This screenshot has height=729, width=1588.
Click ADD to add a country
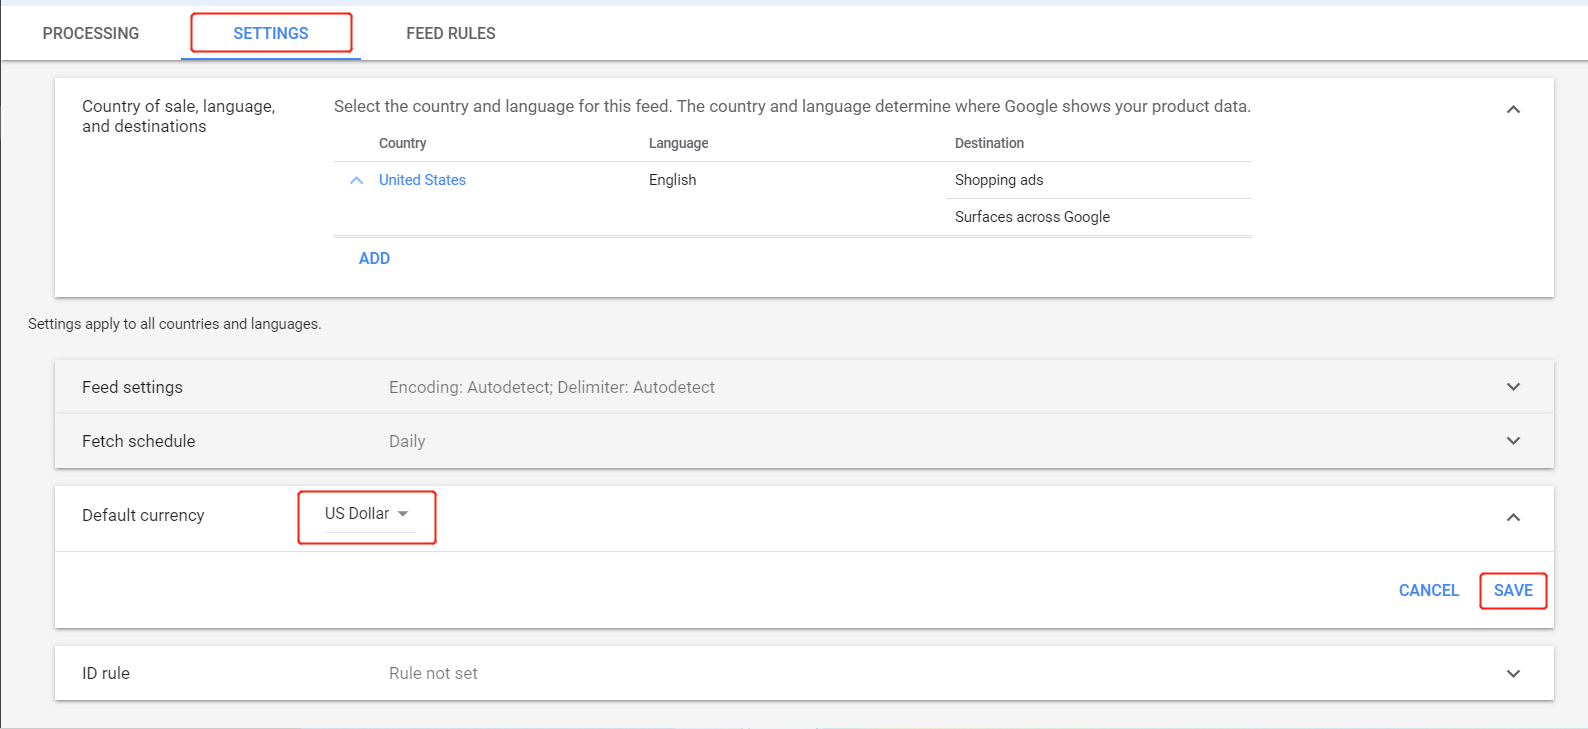pyautogui.click(x=374, y=258)
